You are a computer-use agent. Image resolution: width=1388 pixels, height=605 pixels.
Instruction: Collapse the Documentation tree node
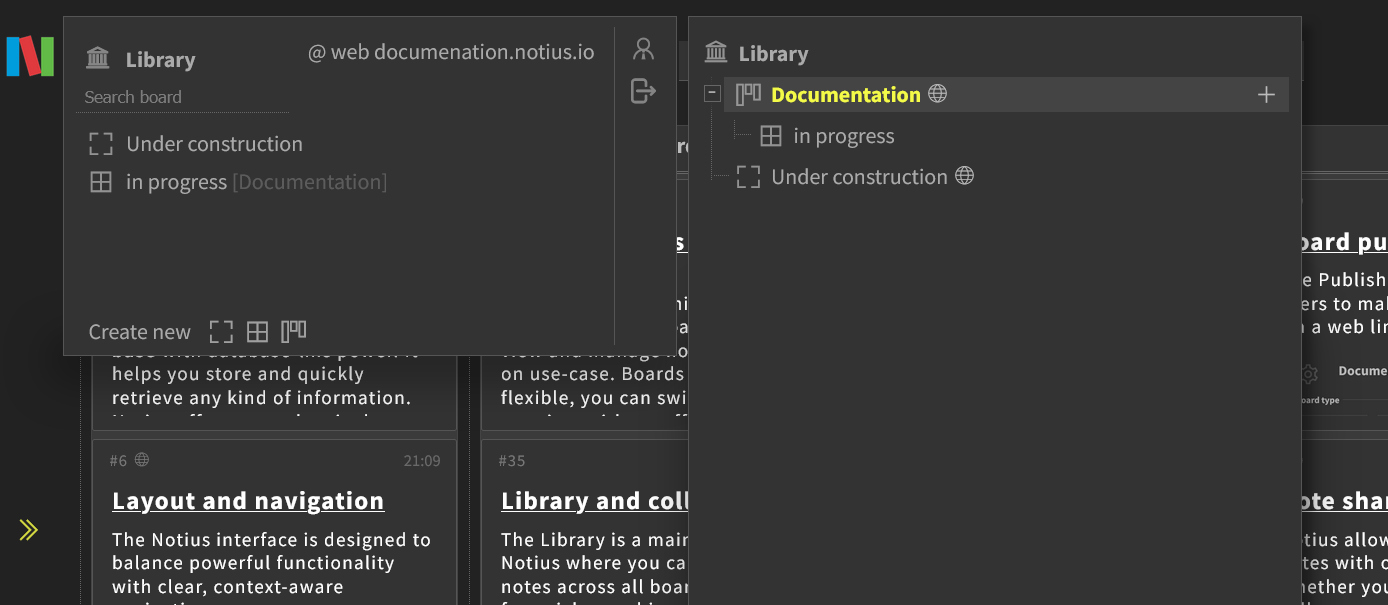(712, 94)
